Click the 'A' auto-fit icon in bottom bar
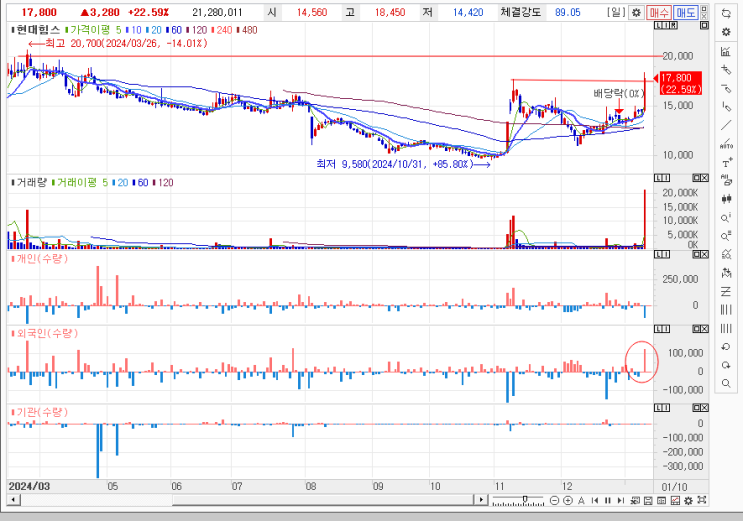The image size is (743, 521). click(581, 500)
